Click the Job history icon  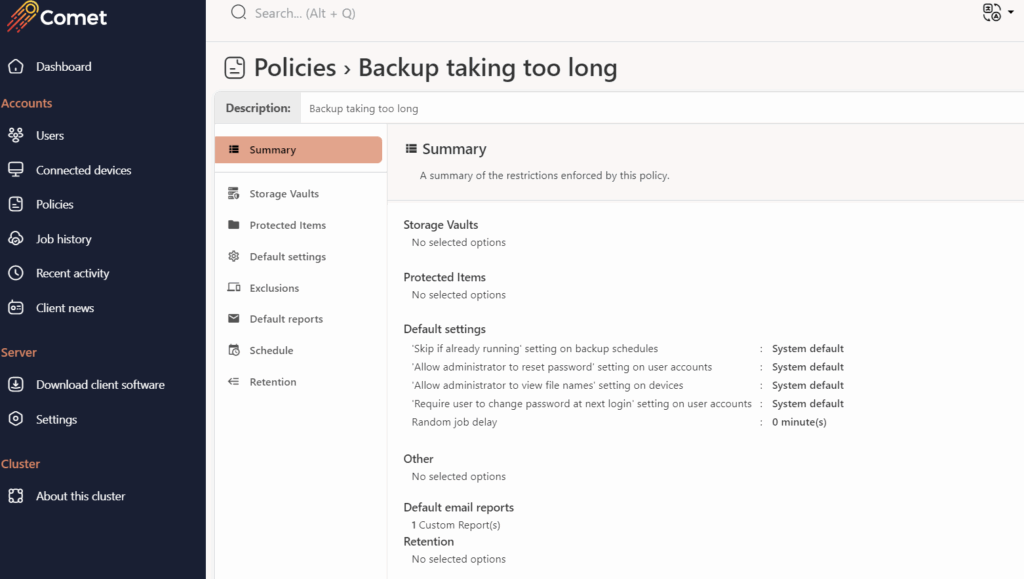pos(15,239)
